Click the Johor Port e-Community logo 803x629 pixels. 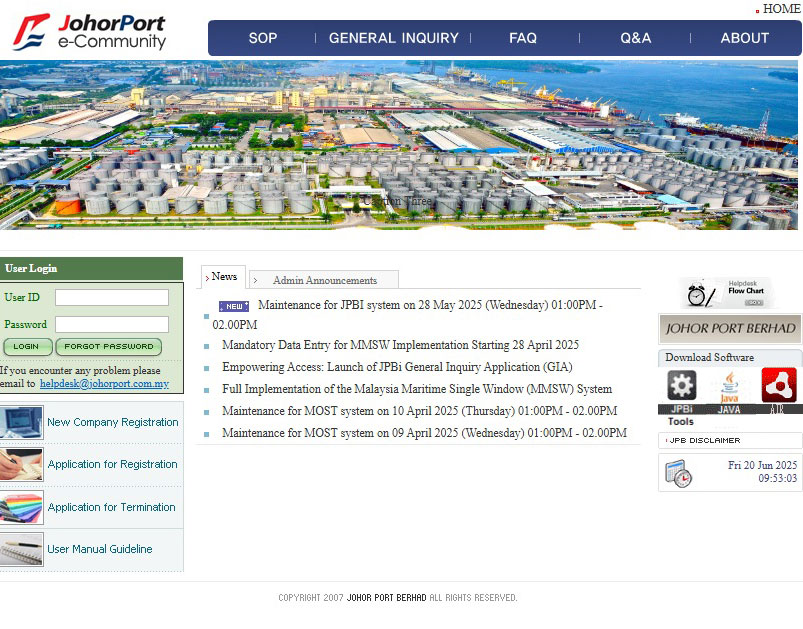click(90, 32)
